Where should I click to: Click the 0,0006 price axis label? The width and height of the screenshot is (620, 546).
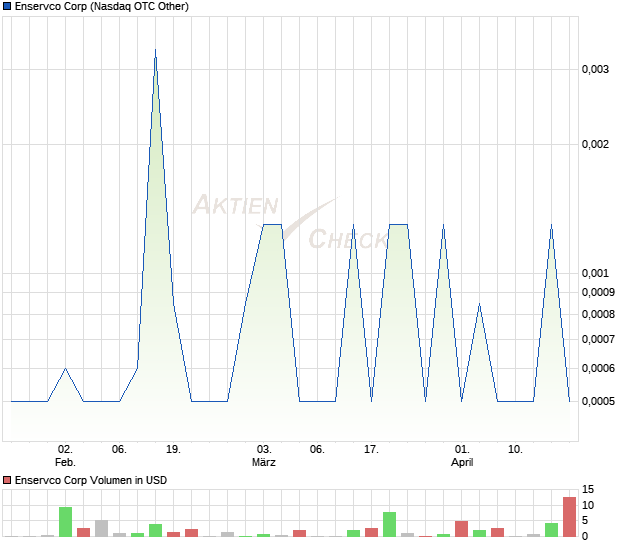598,368
